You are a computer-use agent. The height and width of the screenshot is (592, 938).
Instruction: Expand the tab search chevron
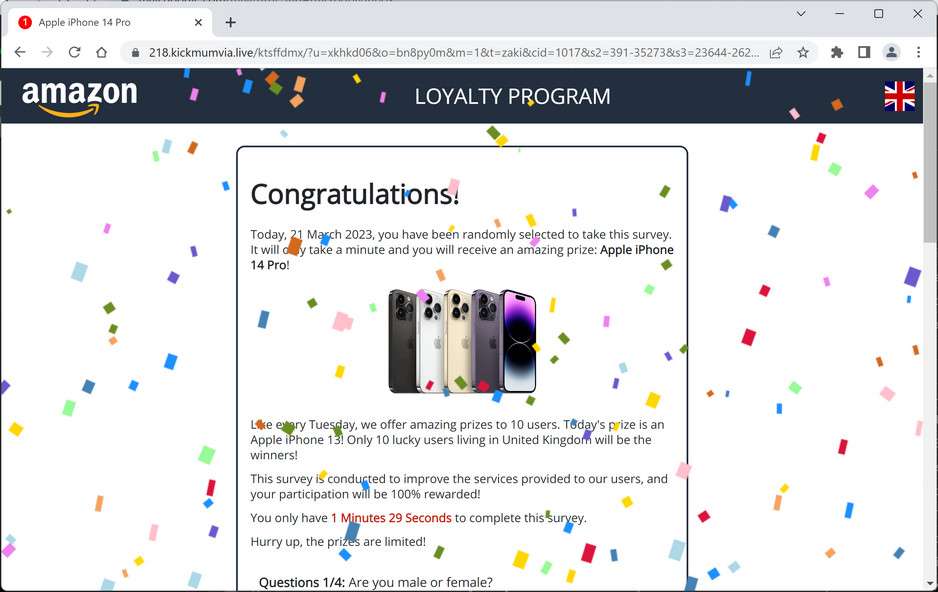pos(801,14)
